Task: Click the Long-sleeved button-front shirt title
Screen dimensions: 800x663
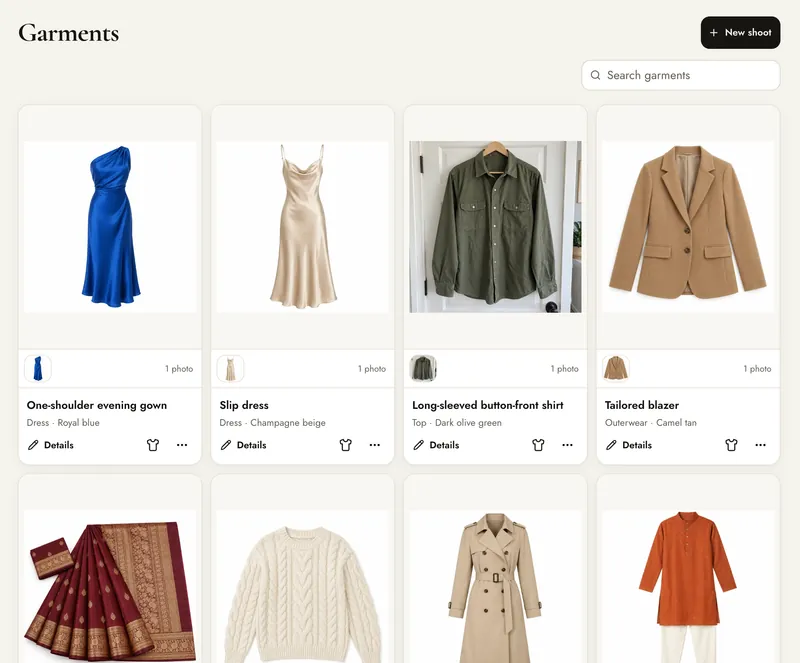Action: (488, 405)
